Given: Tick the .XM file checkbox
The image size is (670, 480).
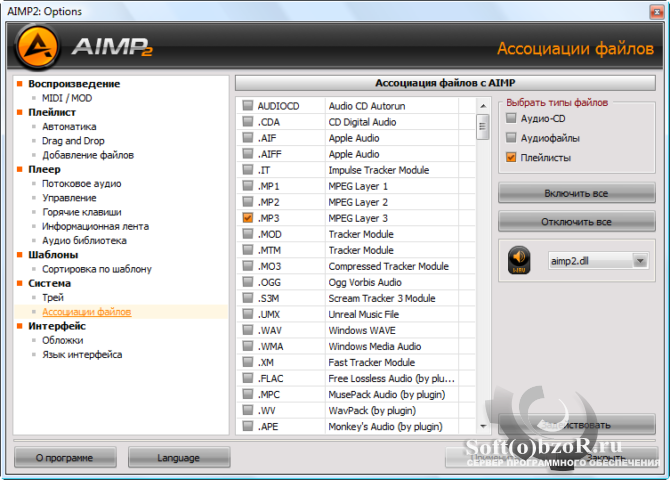Looking at the screenshot, I should coord(248,362).
